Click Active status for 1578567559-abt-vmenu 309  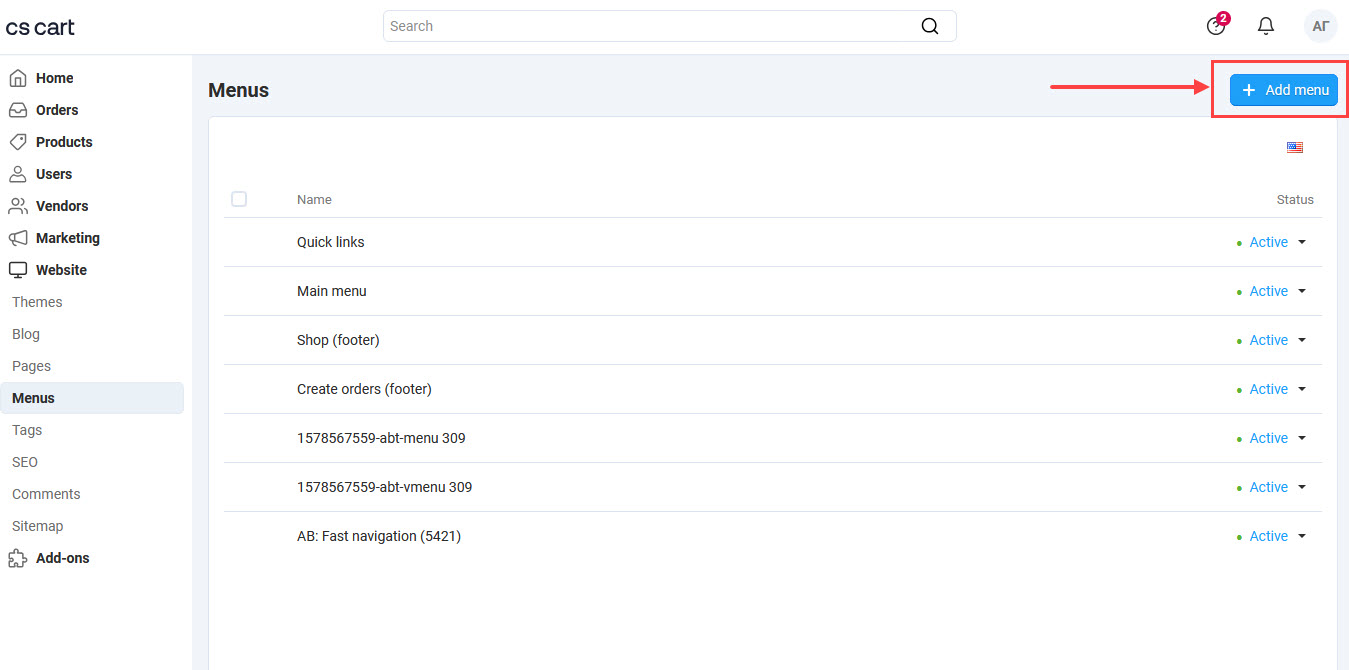click(x=1268, y=487)
